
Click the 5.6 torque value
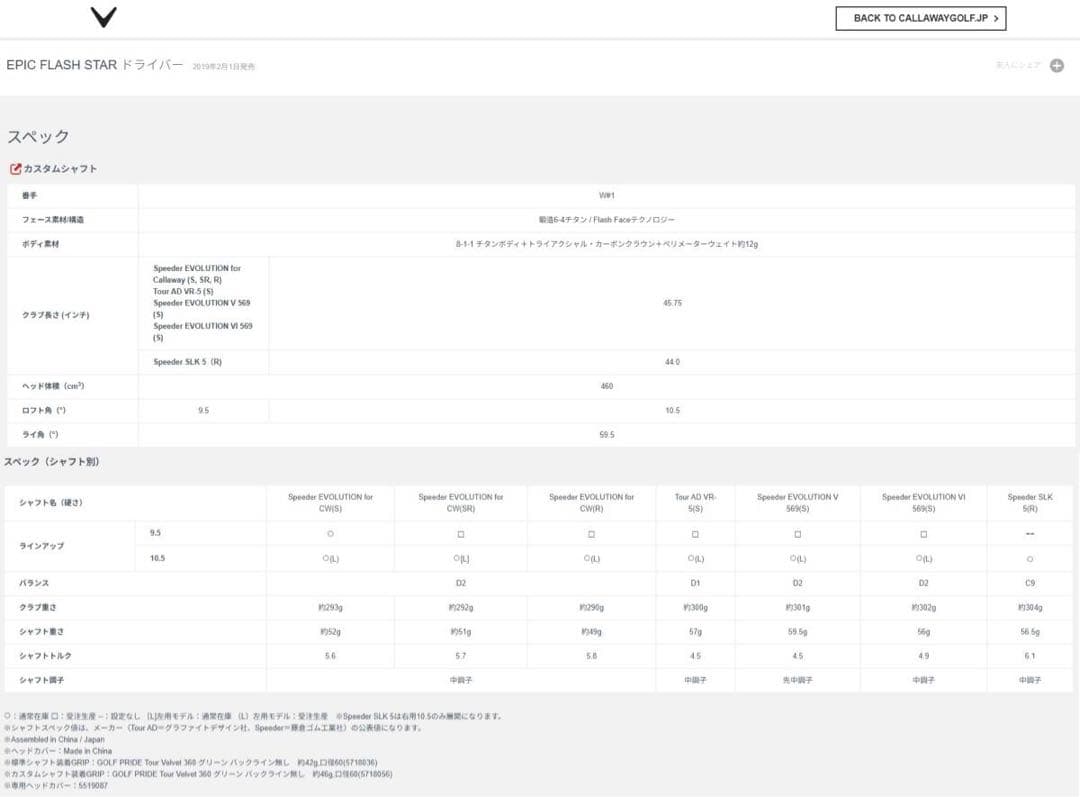(330, 656)
